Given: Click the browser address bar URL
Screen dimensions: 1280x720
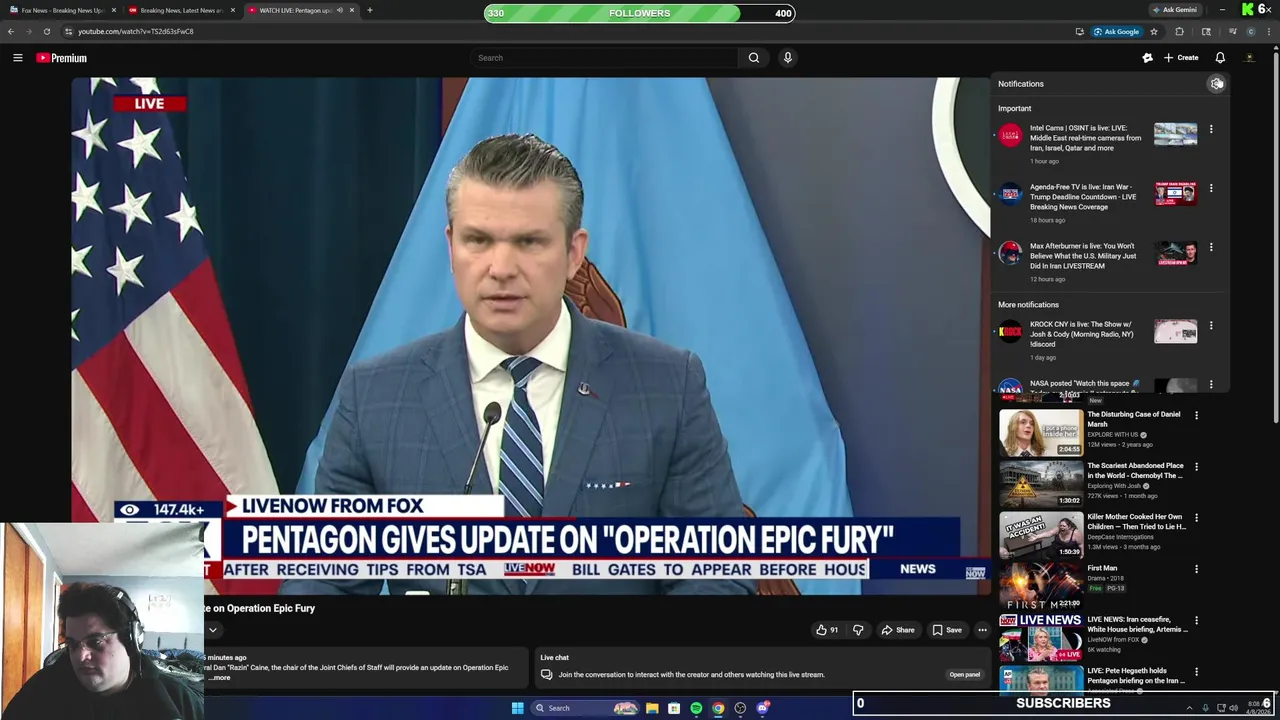Looking at the screenshot, I should tap(136, 31).
